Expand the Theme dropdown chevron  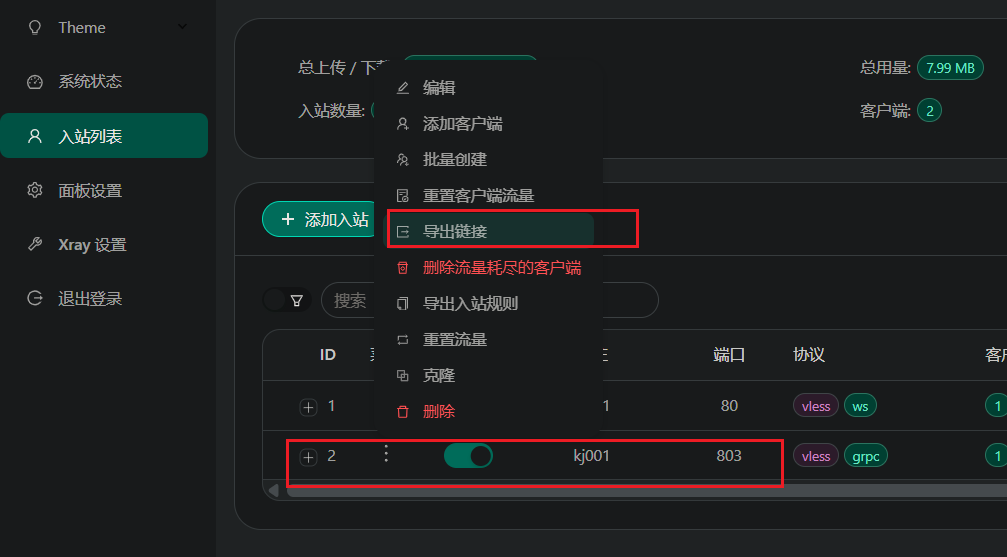(x=182, y=26)
